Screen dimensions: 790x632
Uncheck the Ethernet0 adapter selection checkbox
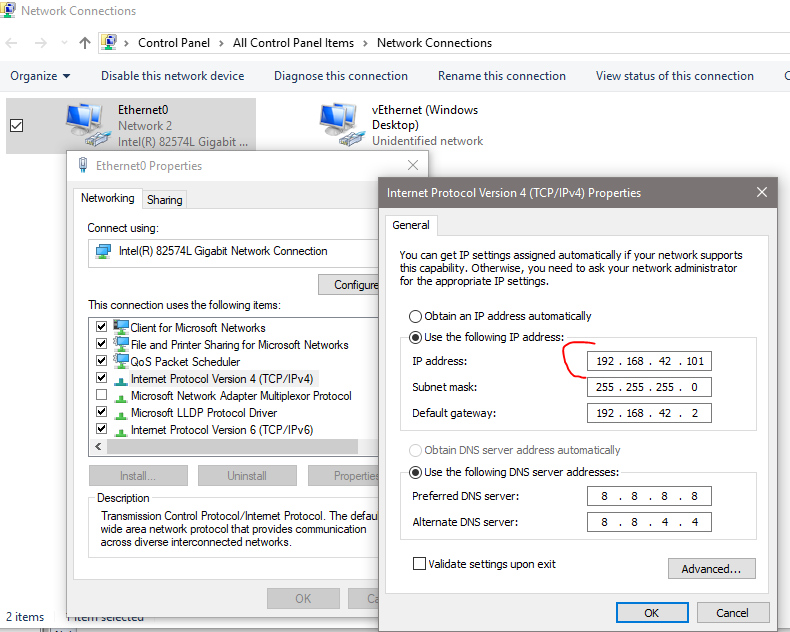point(17,125)
